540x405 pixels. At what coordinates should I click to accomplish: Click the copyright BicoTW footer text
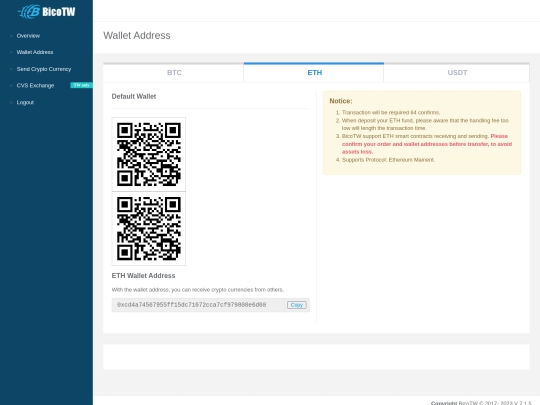click(x=481, y=403)
